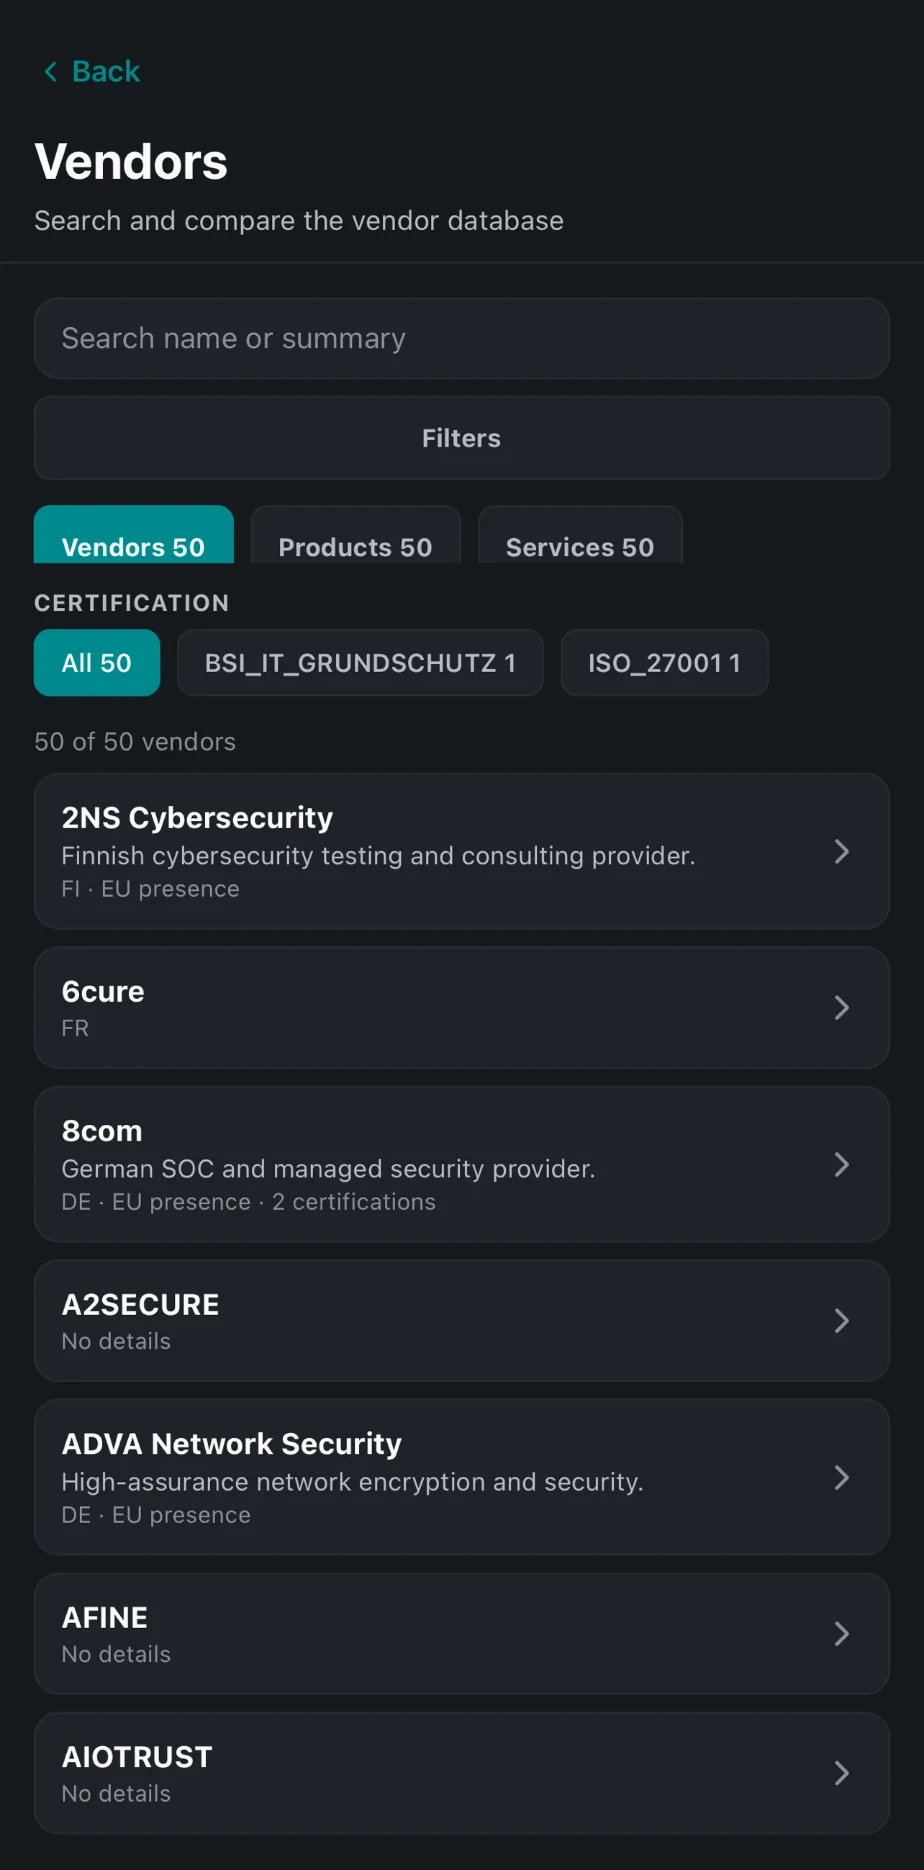Select the 6cure vendor name
The height and width of the screenshot is (1870, 924).
click(x=103, y=992)
